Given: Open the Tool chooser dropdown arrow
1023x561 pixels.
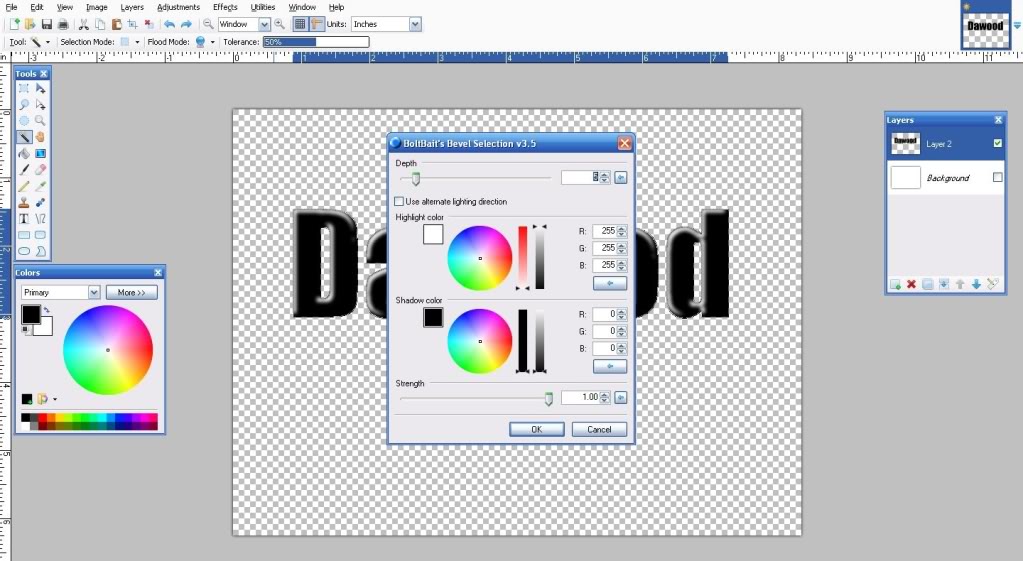Looking at the screenshot, I should pyautogui.click(x=48, y=42).
